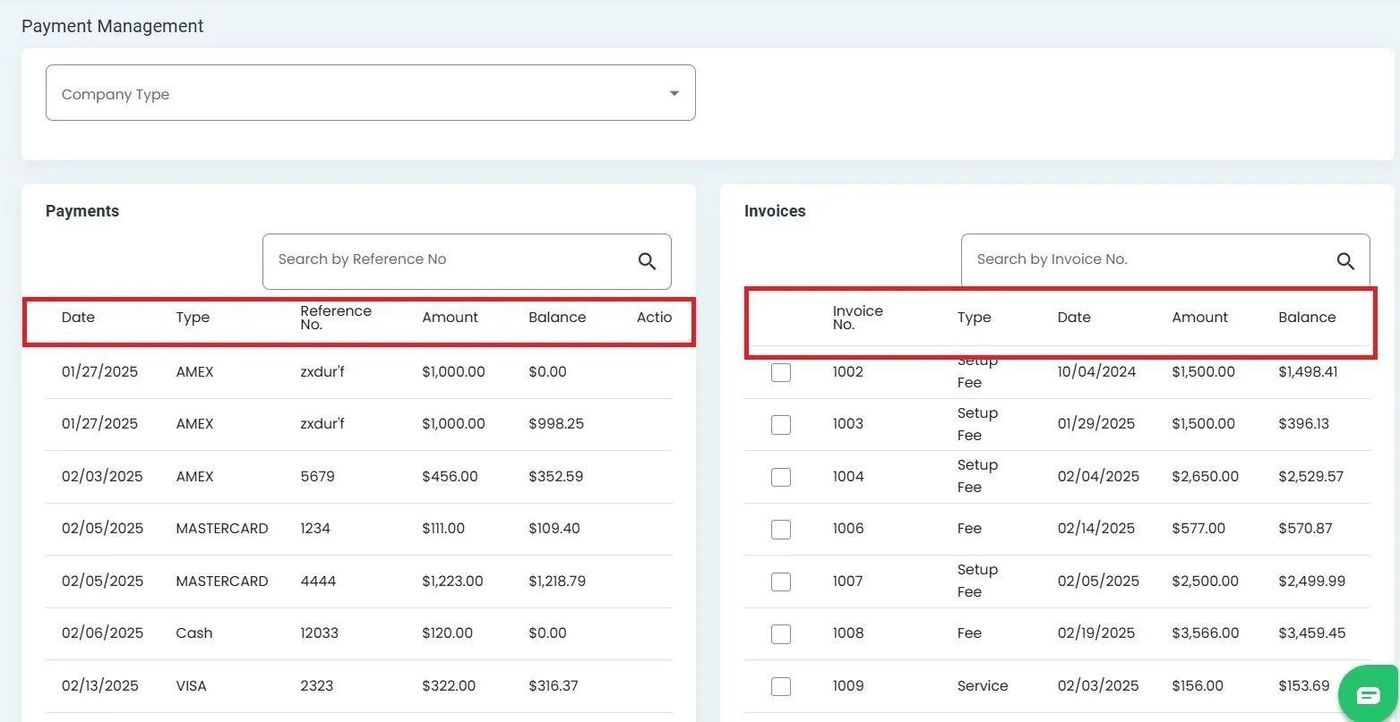The image size is (1400, 722).
Task: Open the green chat widget
Action: click(x=1367, y=694)
